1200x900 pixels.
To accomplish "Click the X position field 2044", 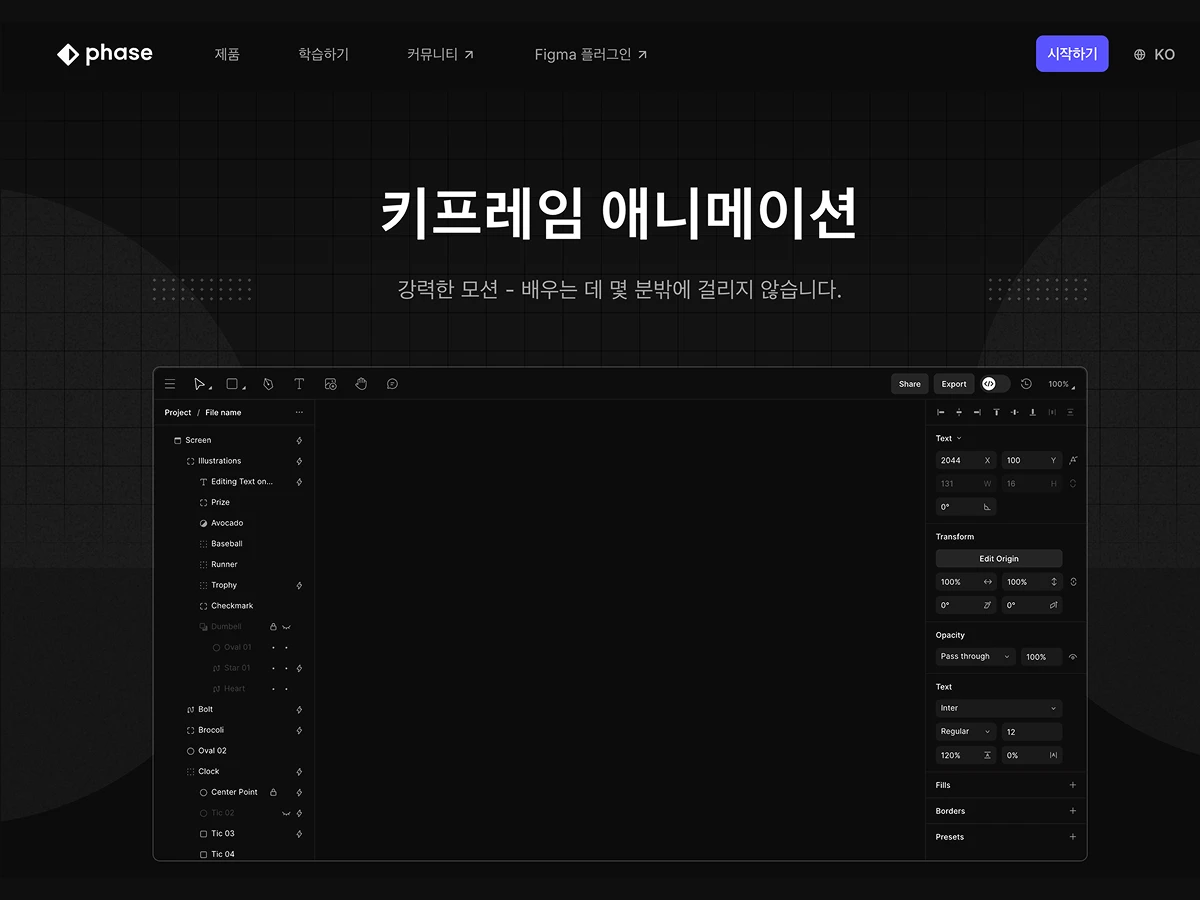I will click(x=966, y=460).
